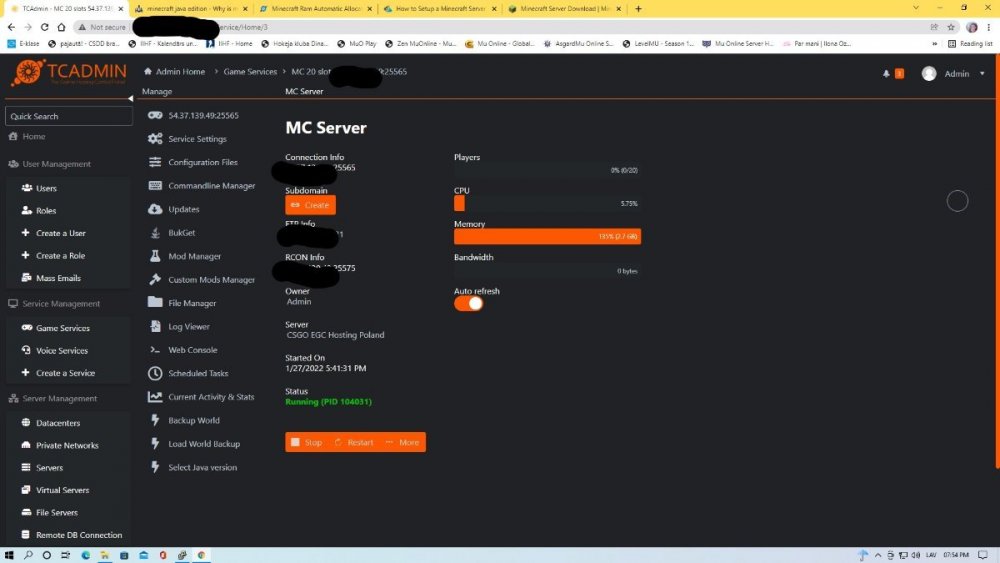Open the Scheduled Tasks clock icon
Image resolution: width=1000 pixels, height=563 pixels.
click(x=155, y=373)
